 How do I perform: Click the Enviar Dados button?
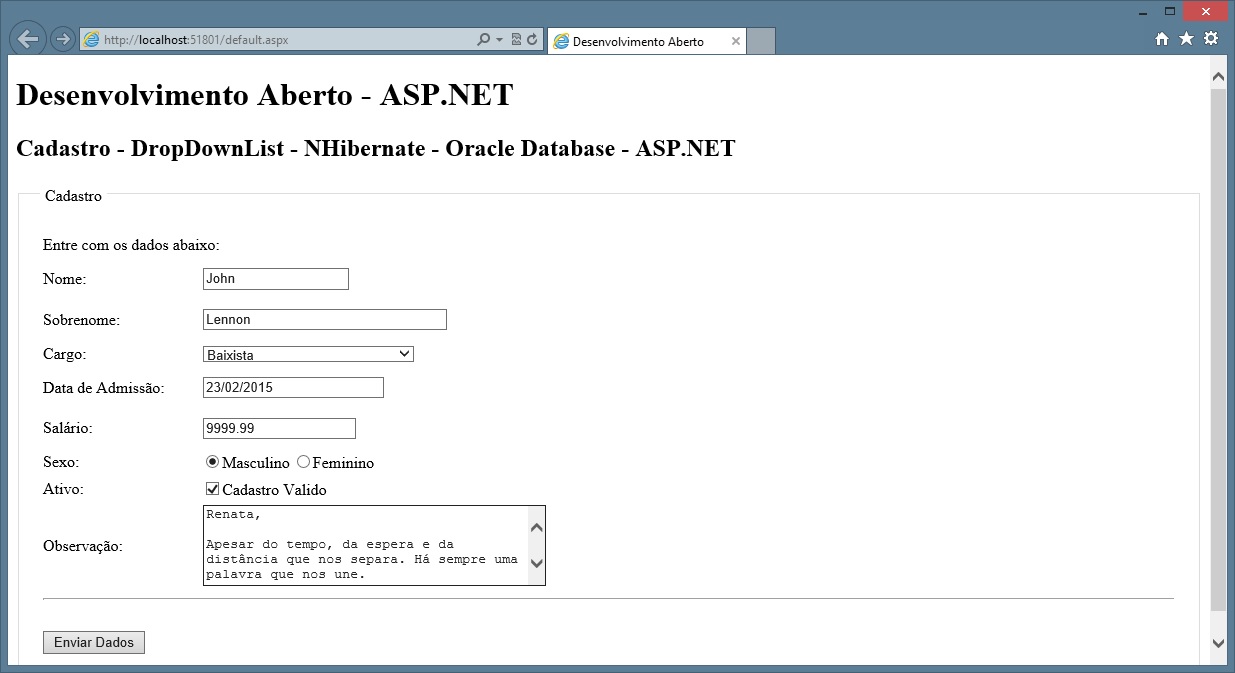(x=94, y=642)
